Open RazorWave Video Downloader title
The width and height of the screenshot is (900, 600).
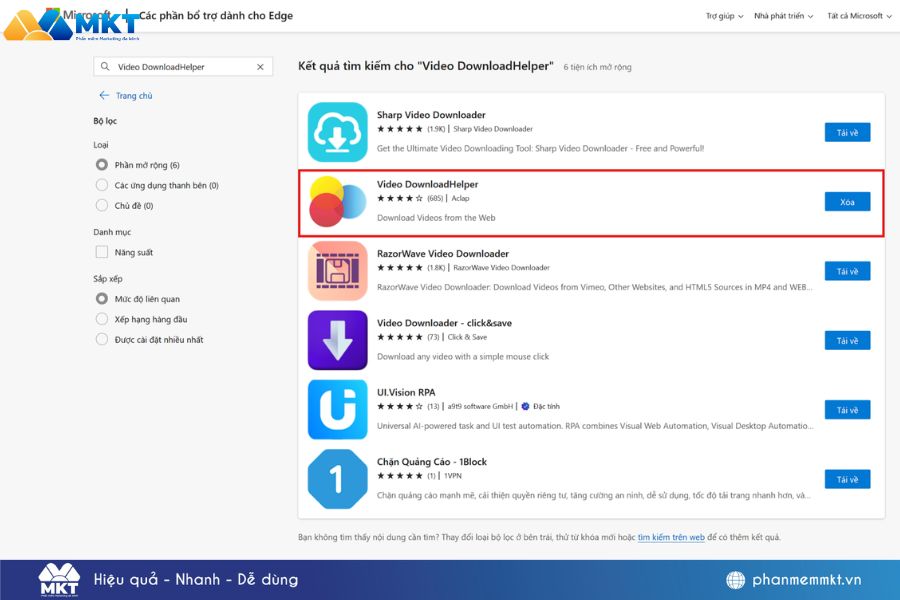point(443,254)
